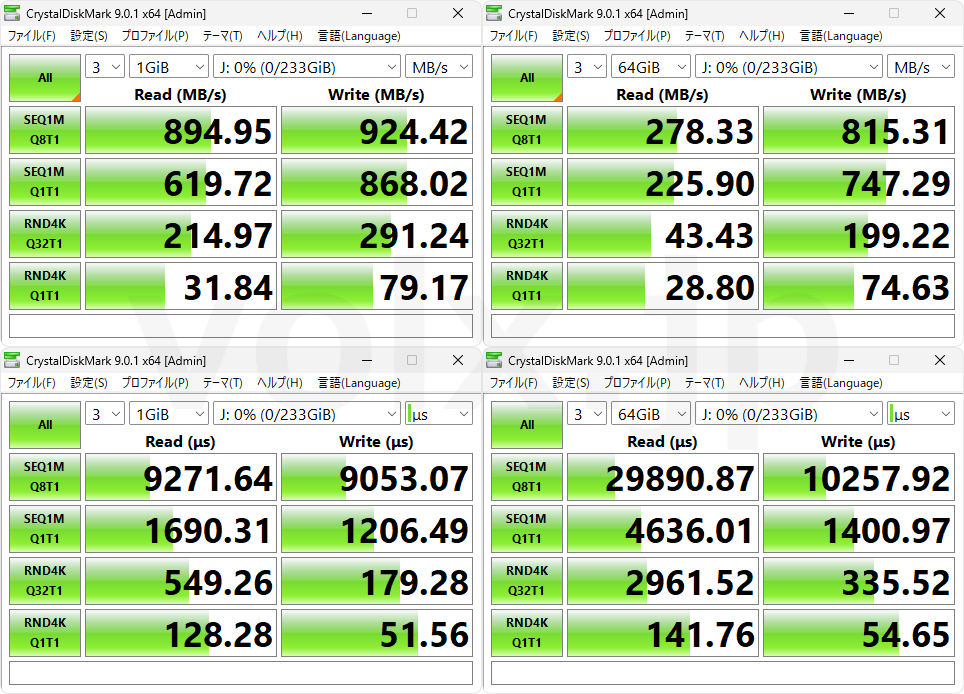Viewport: 964px width, 694px height.
Task: Open the J: drive dropdown in the bottom-right window
Action: tap(789, 414)
